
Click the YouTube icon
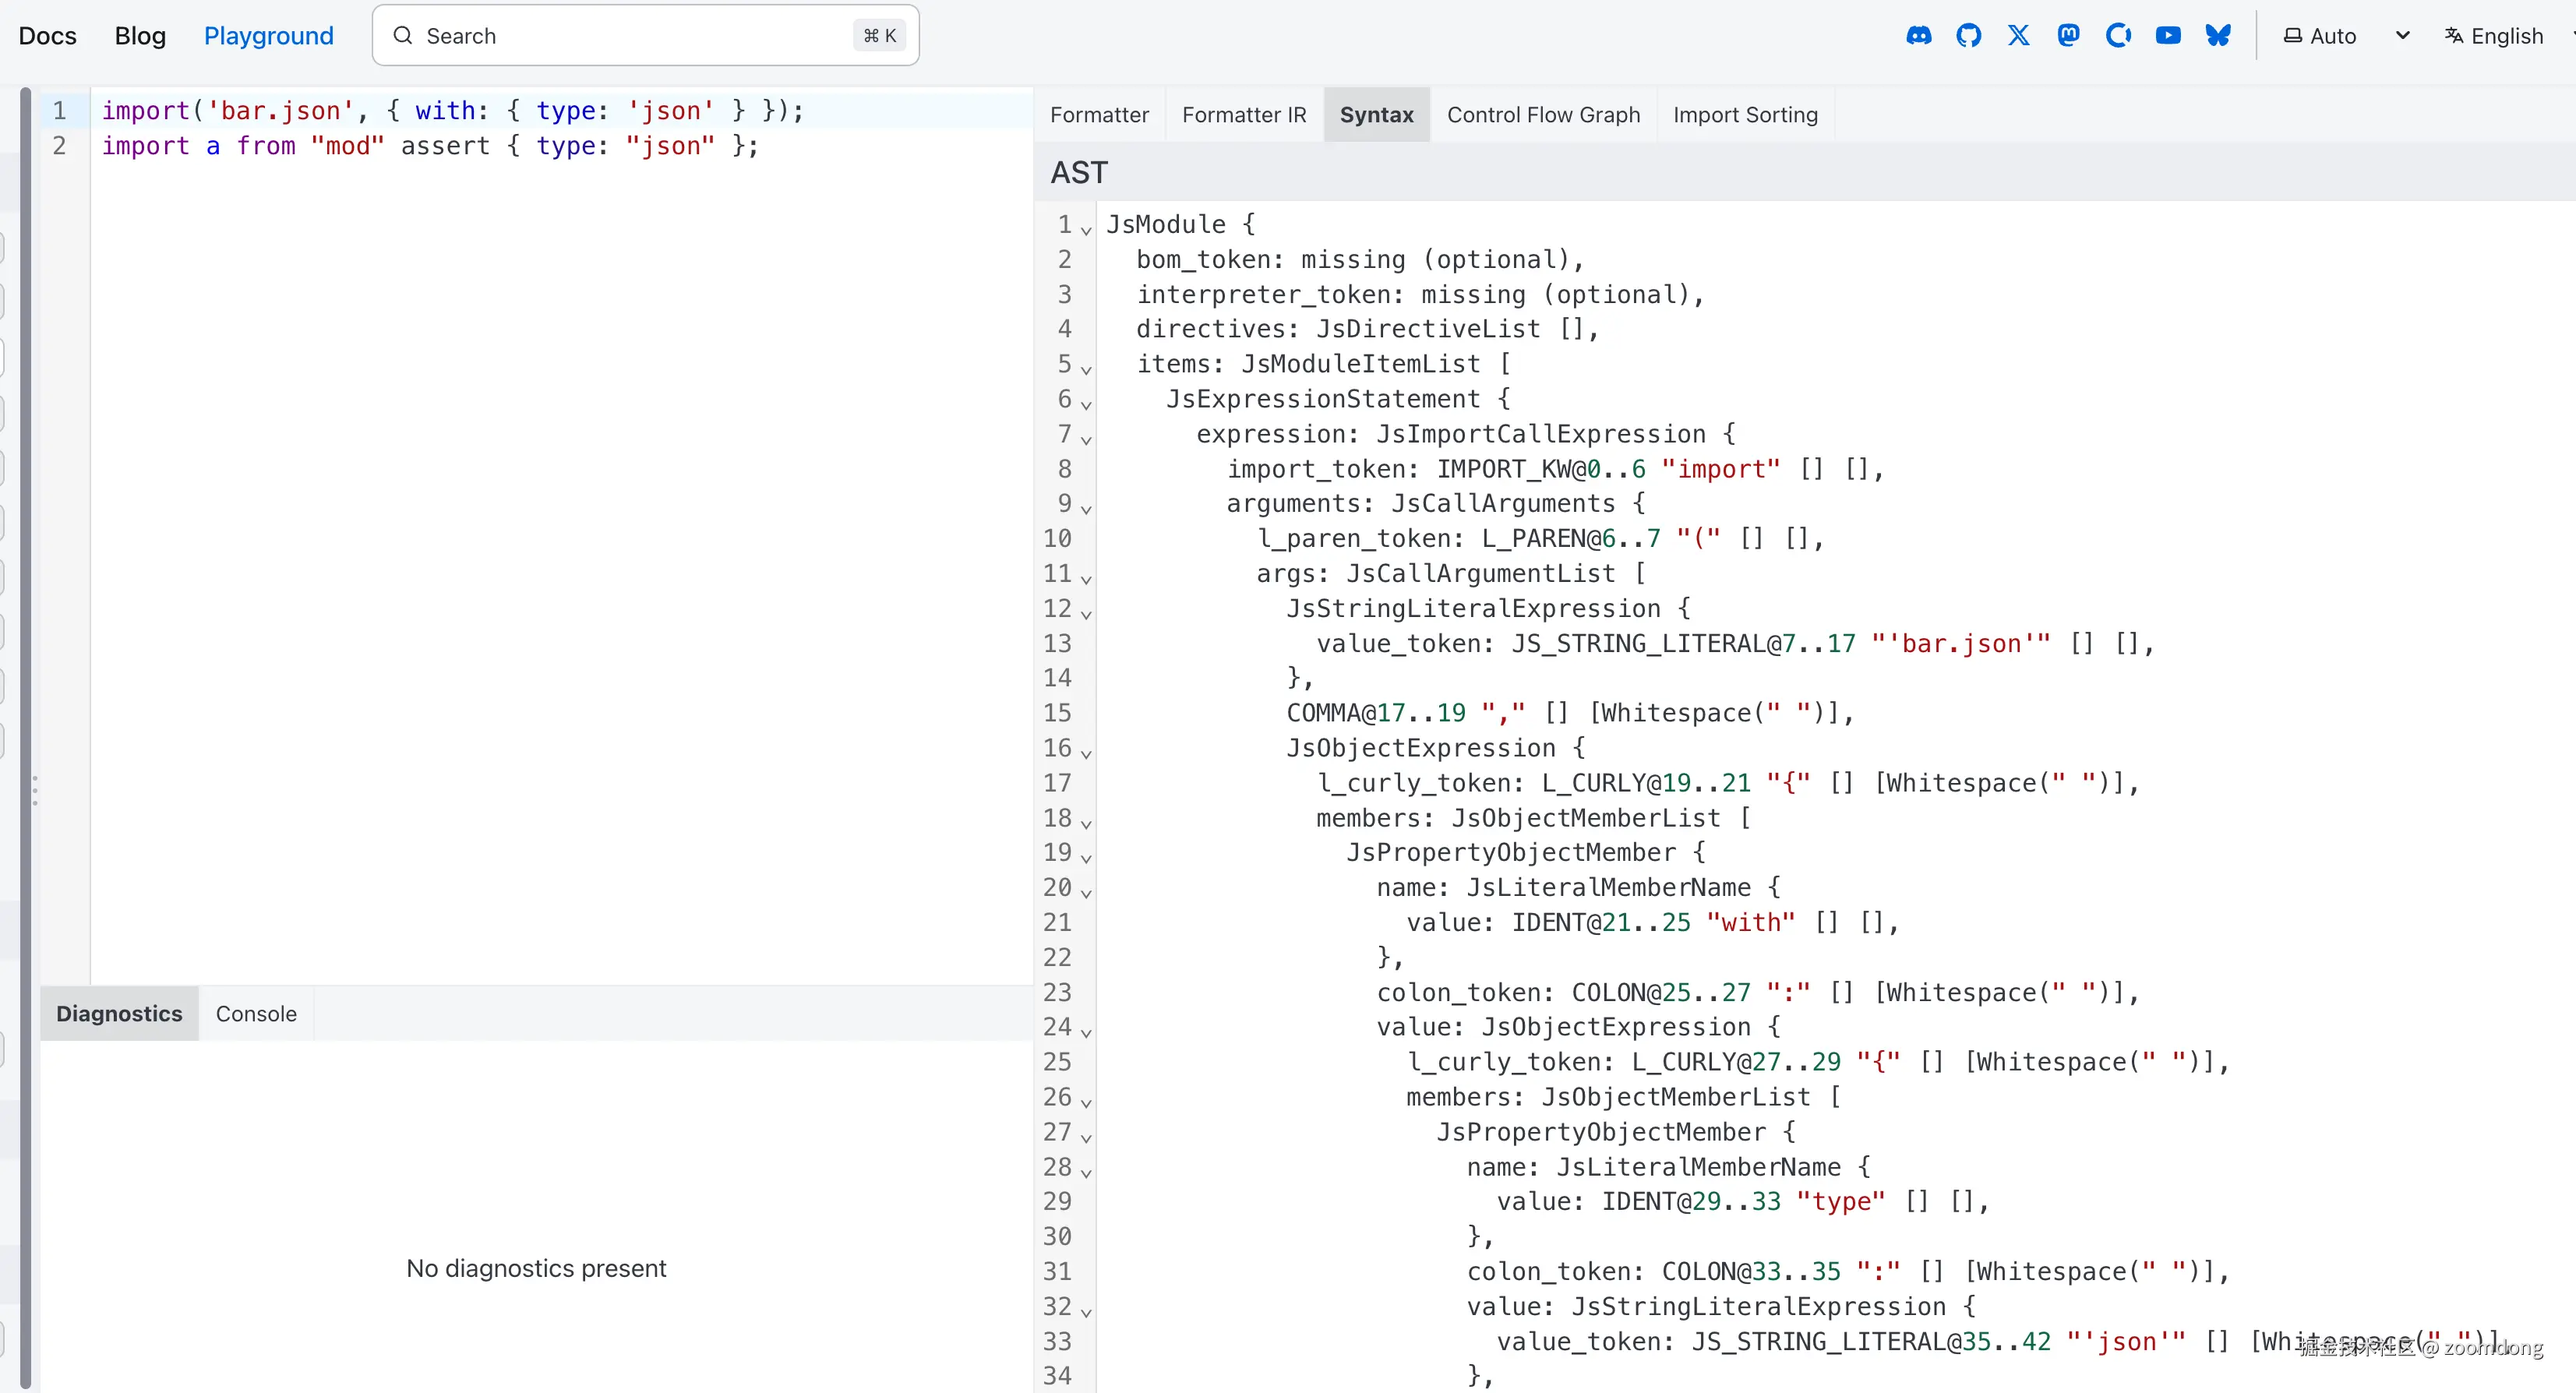click(x=2168, y=36)
